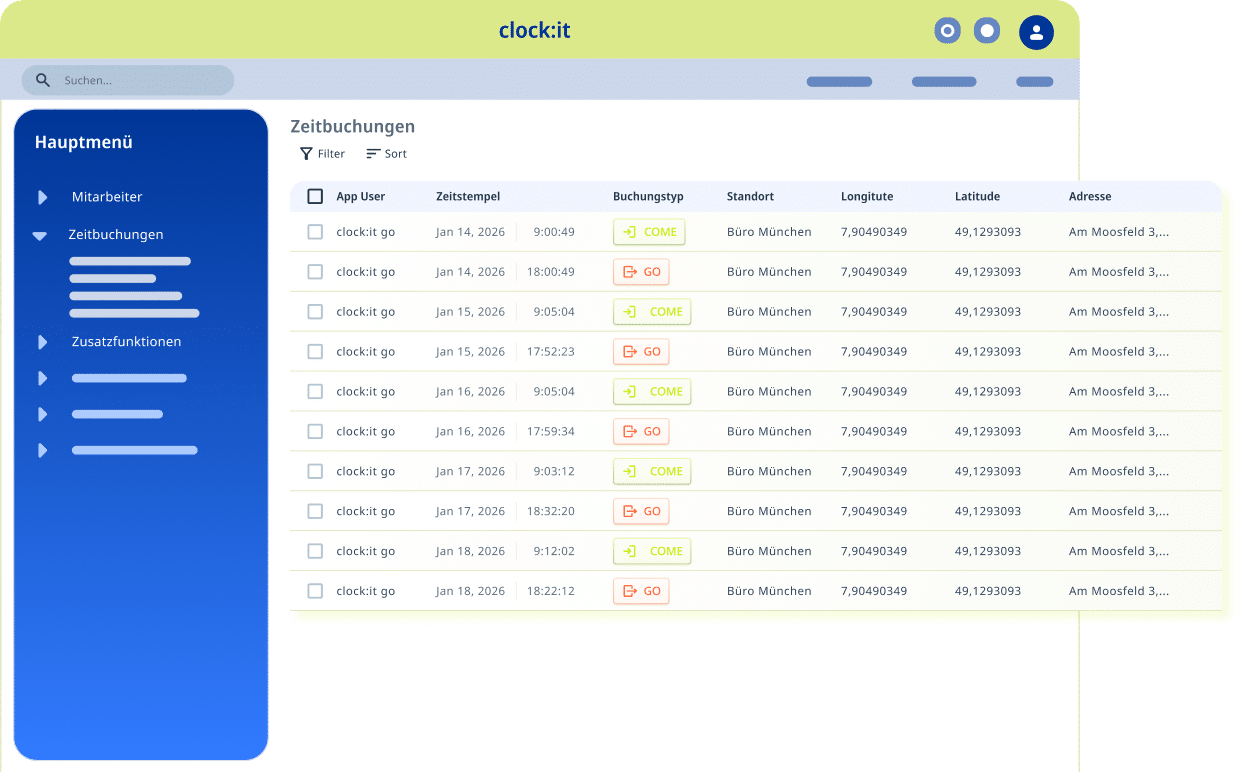
Task: Click the Standort column header
Action: [750, 197]
